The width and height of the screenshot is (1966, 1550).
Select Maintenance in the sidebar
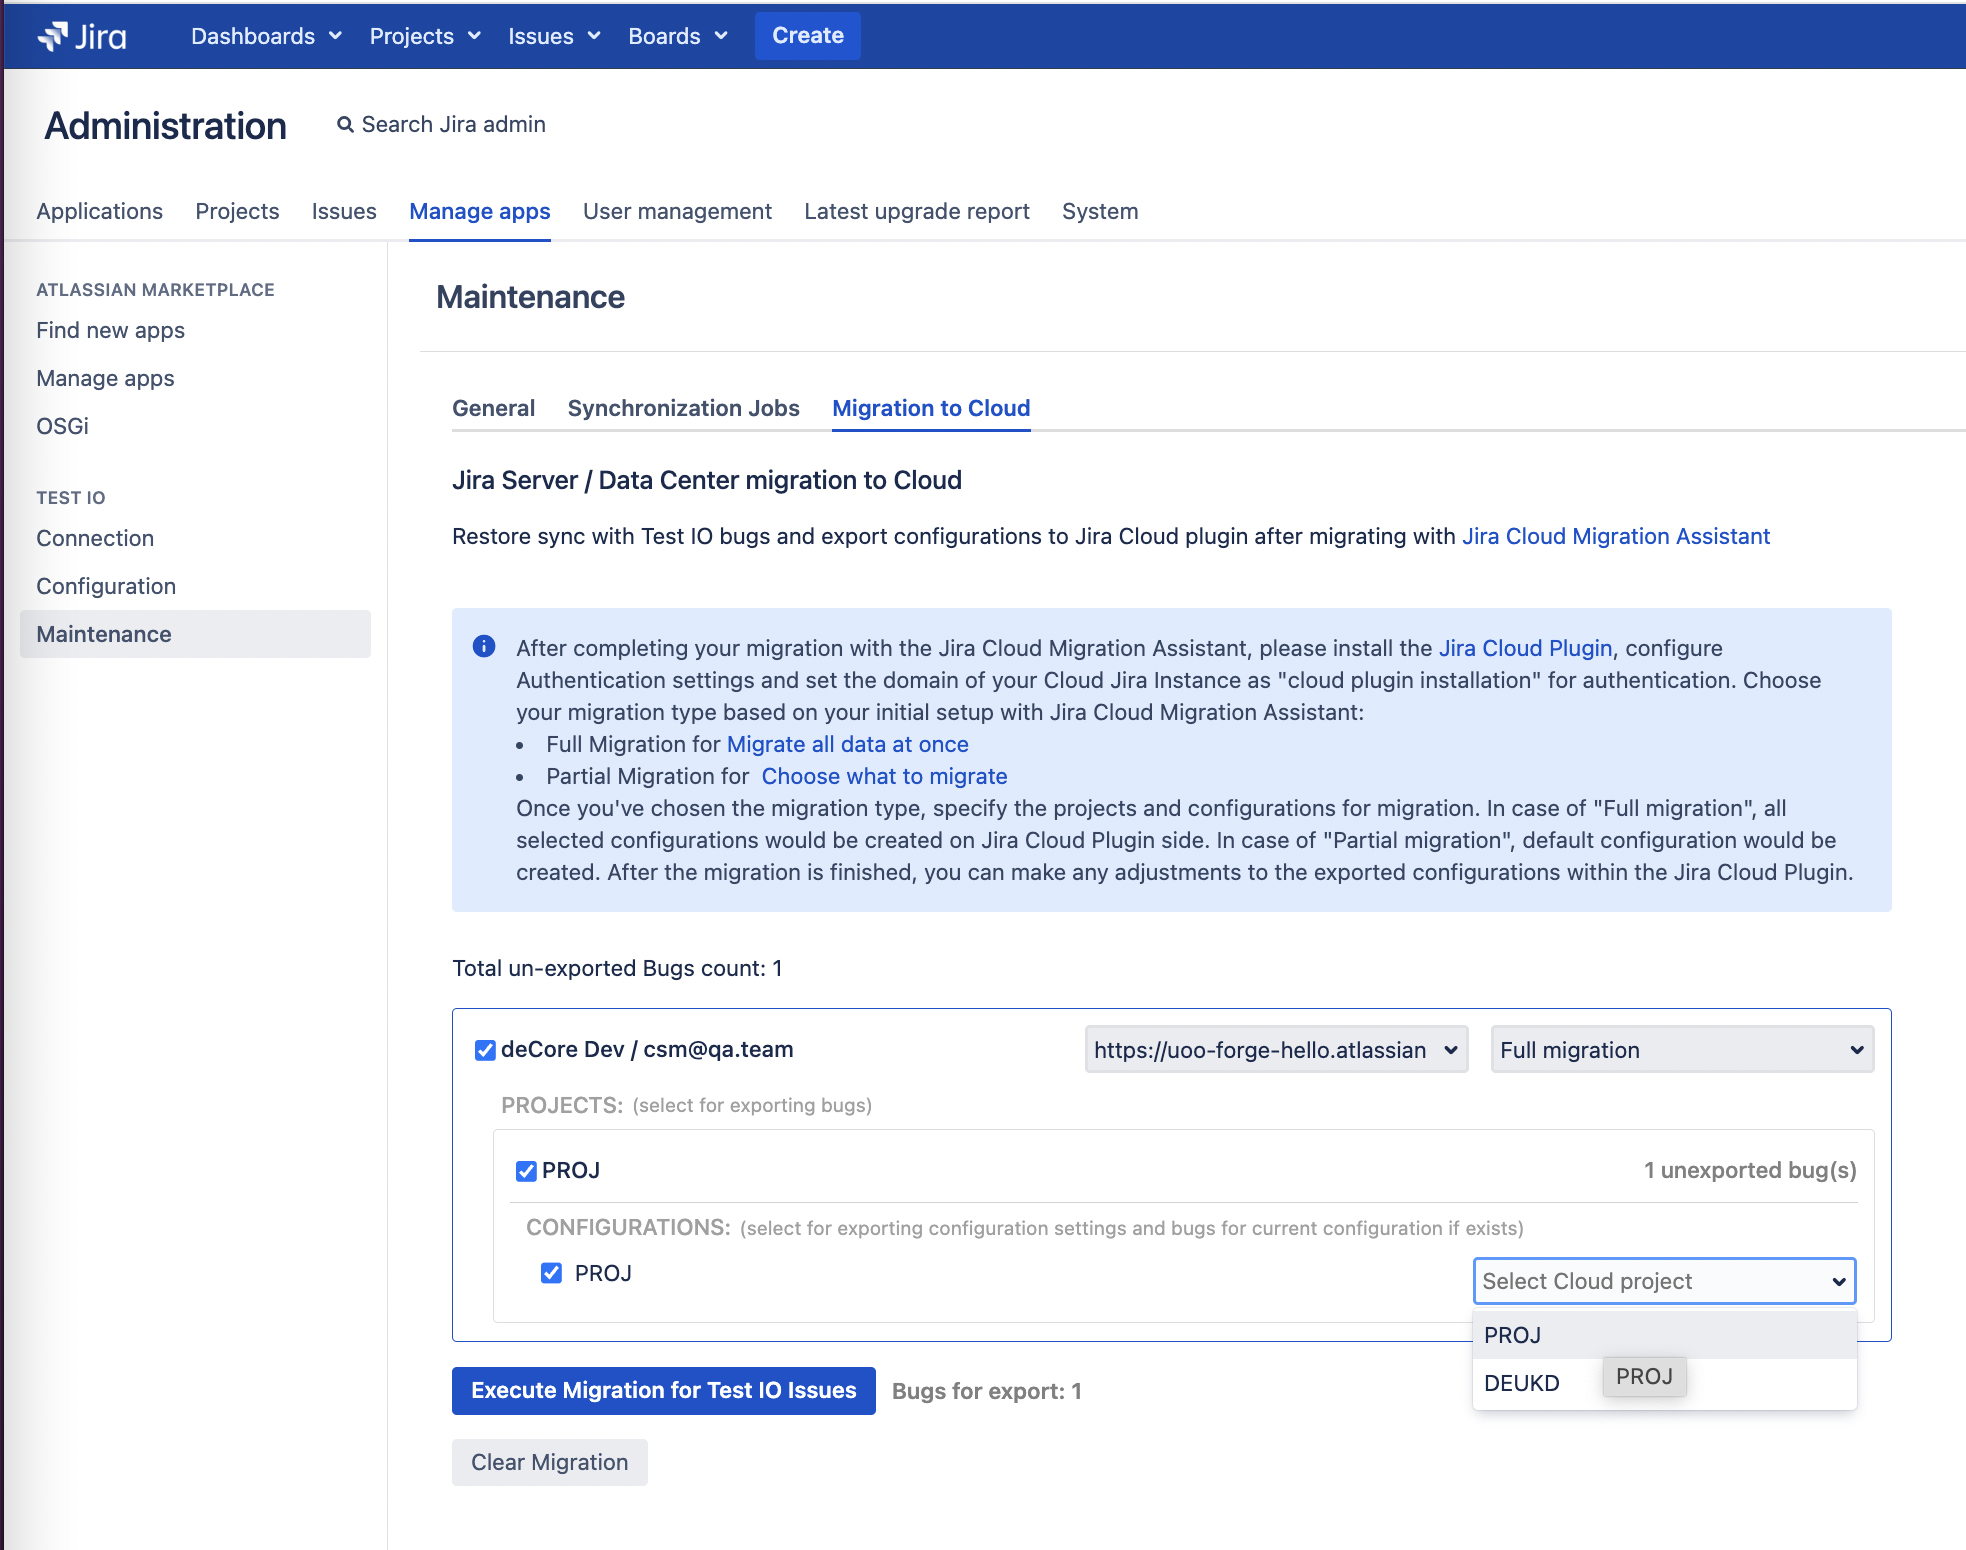(x=195, y=634)
